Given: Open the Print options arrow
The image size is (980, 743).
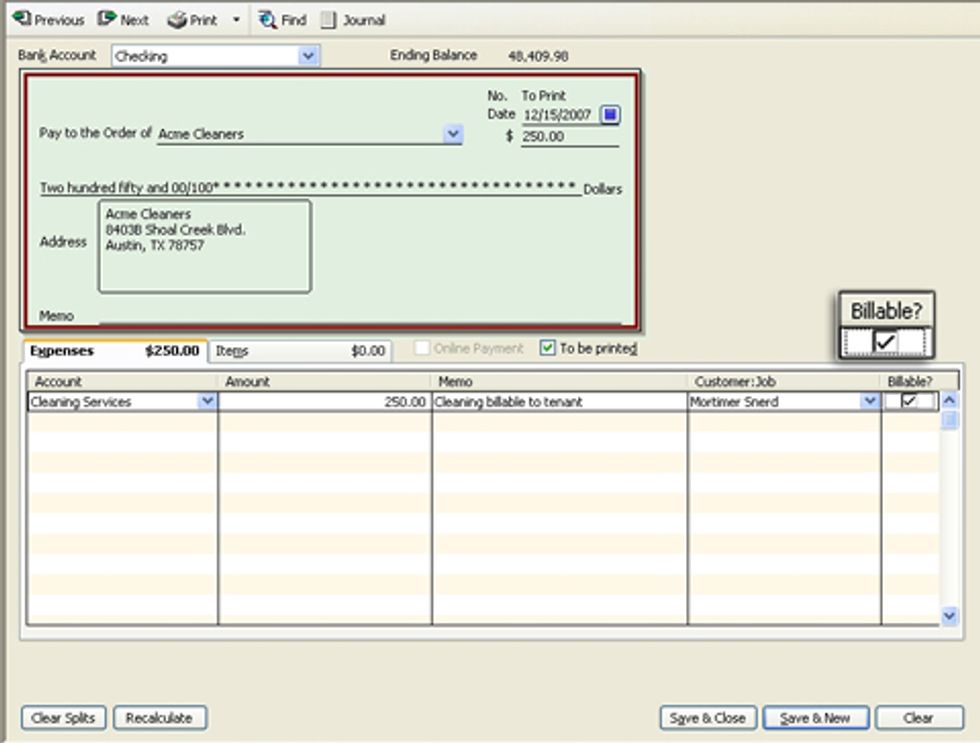Looking at the screenshot, I should [236, 20].
